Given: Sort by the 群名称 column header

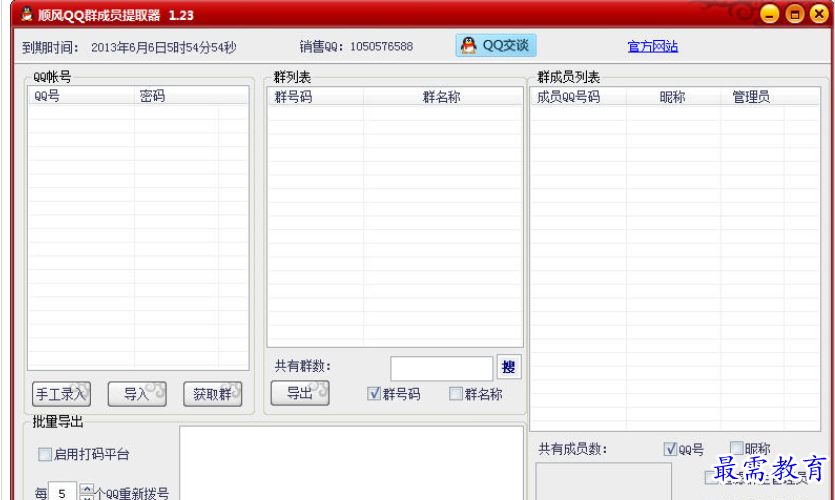Looking at the screenshot, I should [443, 97].
